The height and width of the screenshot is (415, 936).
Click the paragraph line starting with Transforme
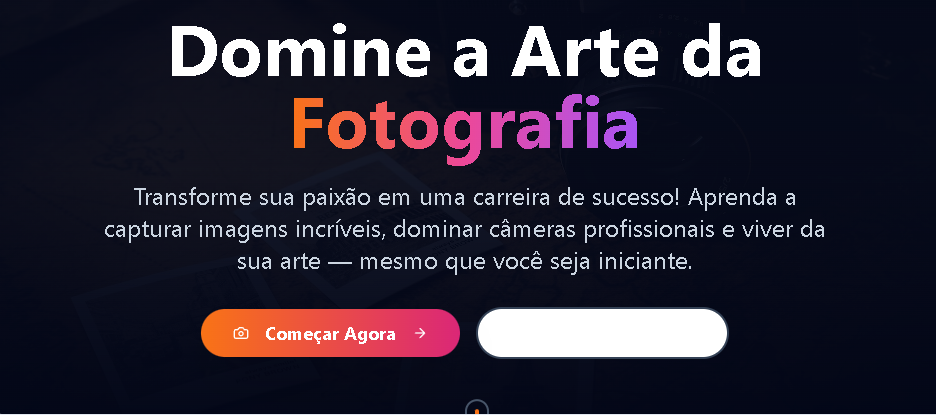click(465, 198)
